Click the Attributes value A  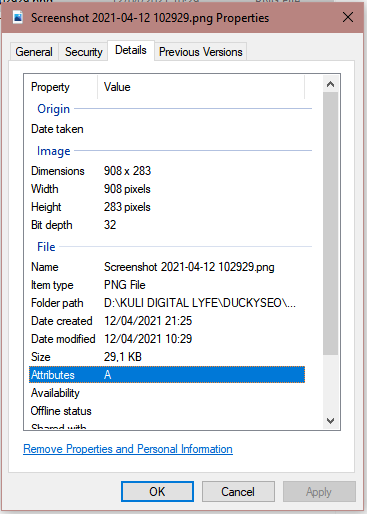(x=107, y=375)
